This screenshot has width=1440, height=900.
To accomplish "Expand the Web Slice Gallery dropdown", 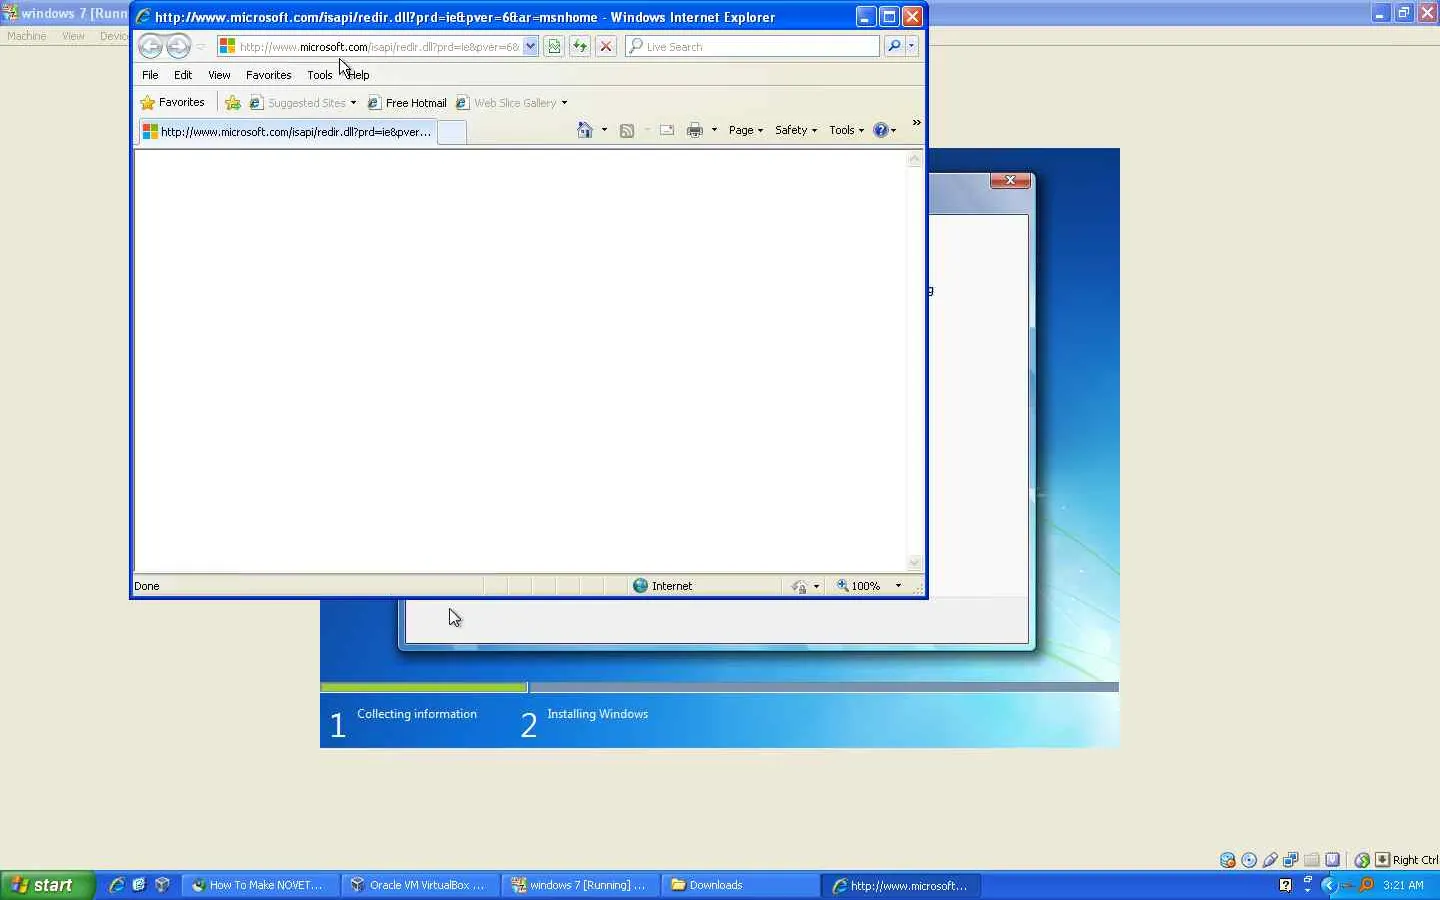I will [x=564, y=103].
